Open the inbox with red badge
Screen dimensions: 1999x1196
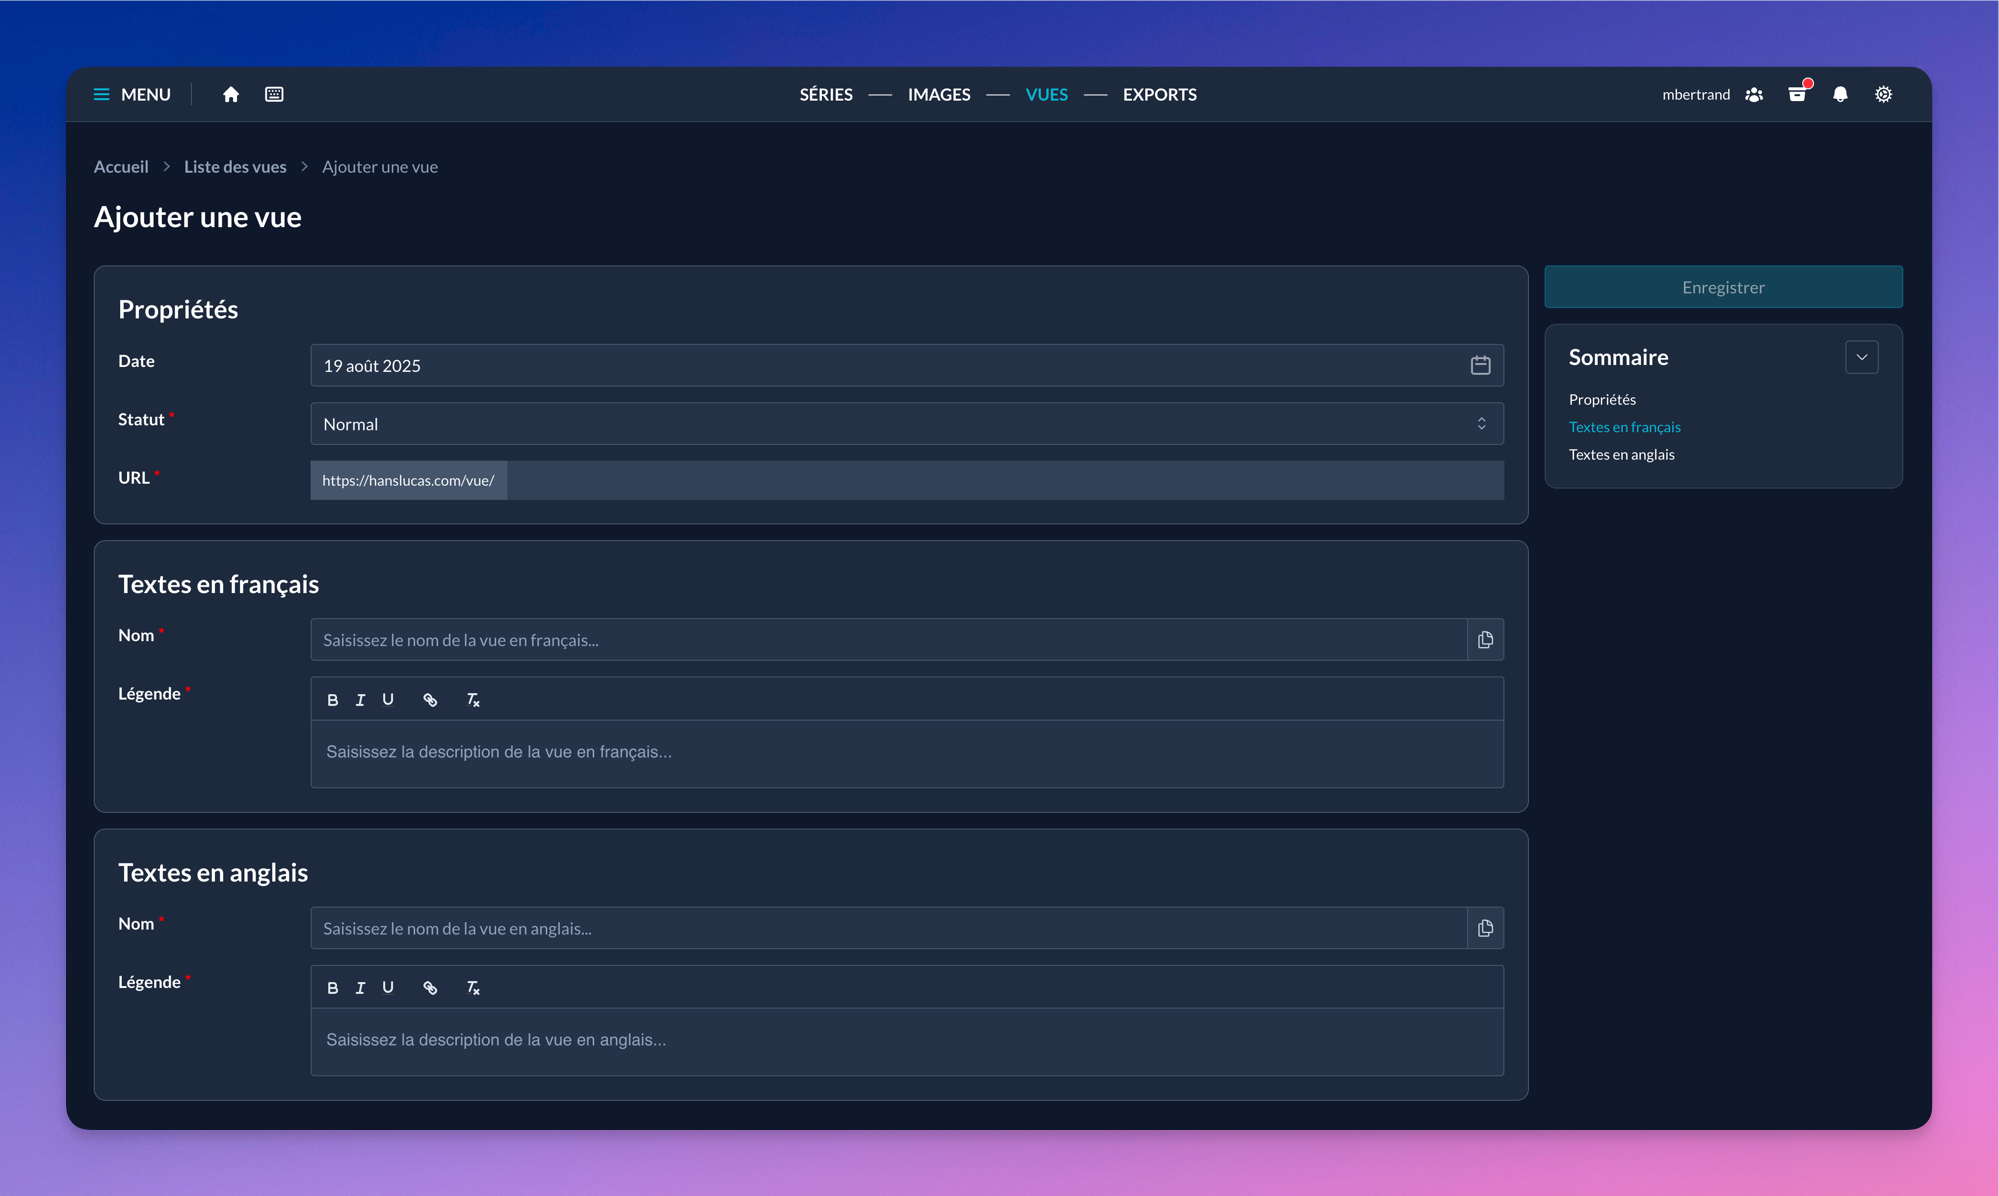coord(1798,93)
